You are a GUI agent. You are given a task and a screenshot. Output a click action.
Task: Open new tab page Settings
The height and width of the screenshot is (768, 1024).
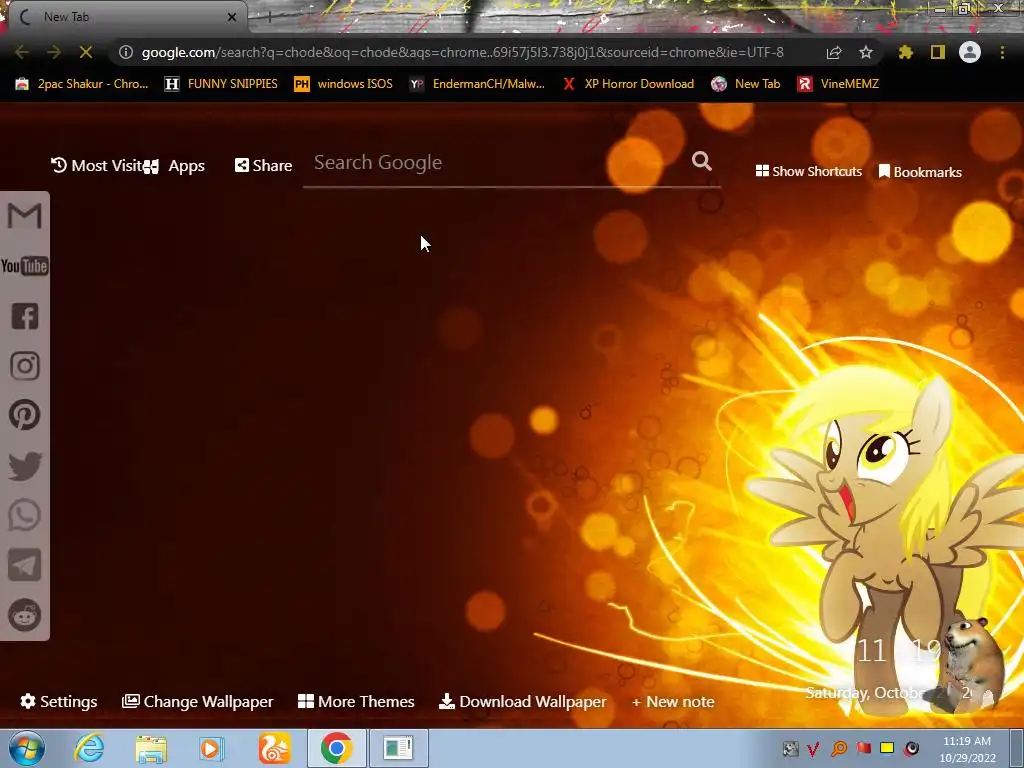click(59, 701)
